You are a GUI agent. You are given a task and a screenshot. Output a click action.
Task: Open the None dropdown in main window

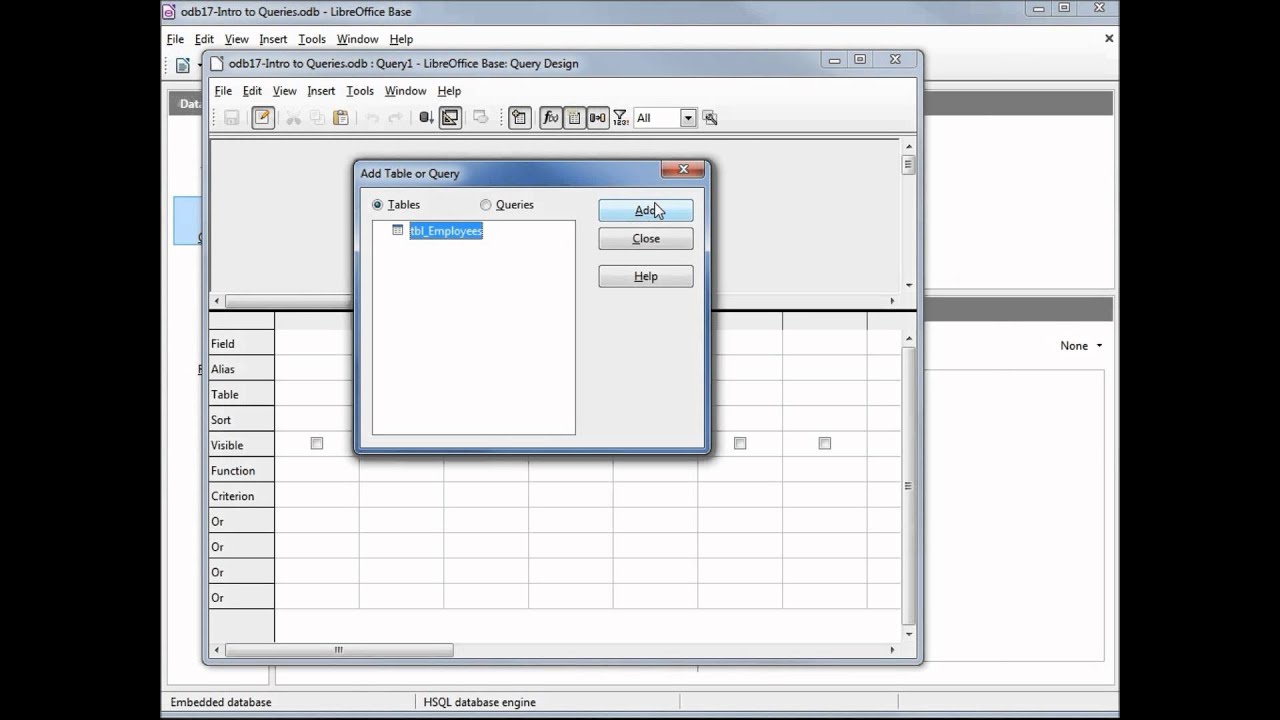pos(1081,346)
